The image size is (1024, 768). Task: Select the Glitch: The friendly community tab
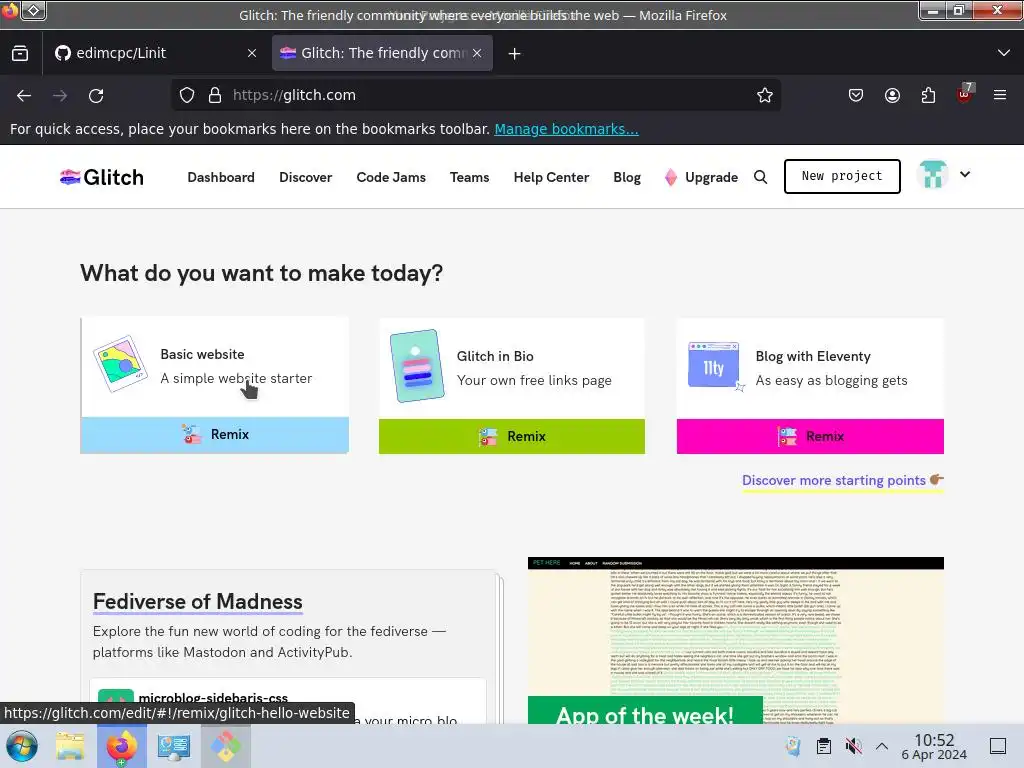383,53
